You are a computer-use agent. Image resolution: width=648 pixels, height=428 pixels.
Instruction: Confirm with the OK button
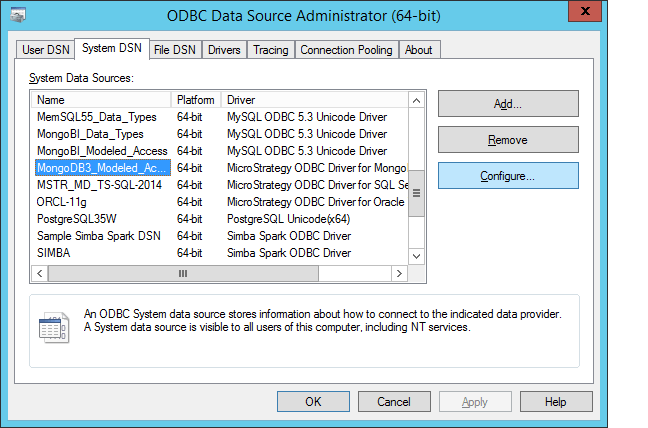313,402
